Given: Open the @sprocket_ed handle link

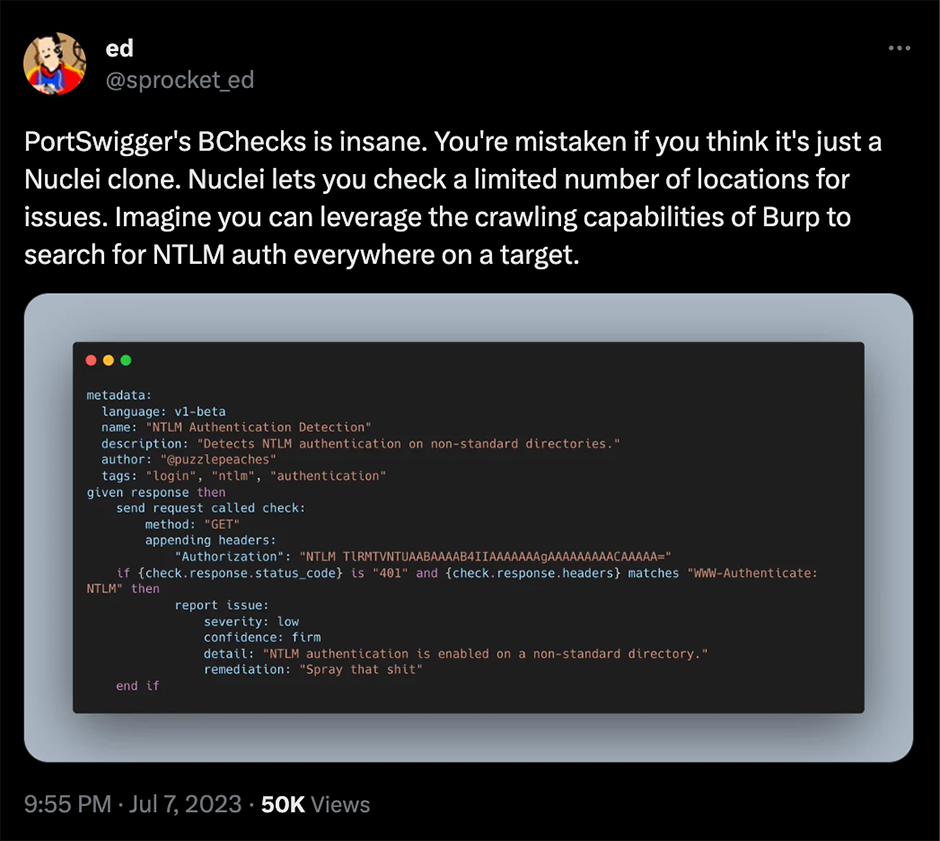Looking at the screenshot, I should (x=180, y=80).
